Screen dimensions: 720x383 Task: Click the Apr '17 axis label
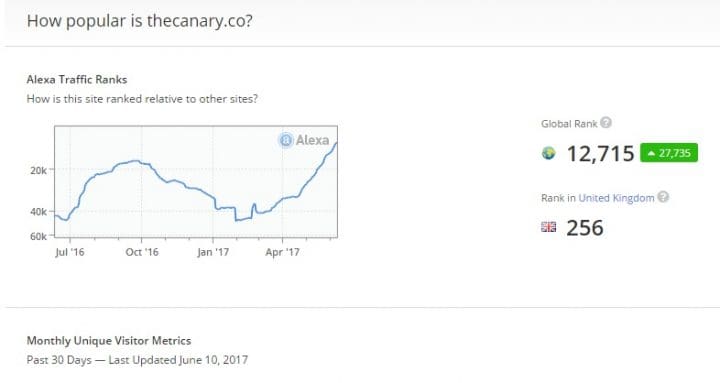click(x=282, y=252)
